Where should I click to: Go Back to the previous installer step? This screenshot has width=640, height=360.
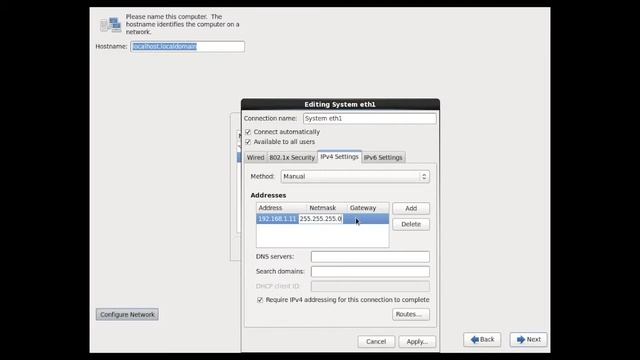[482, 340]
